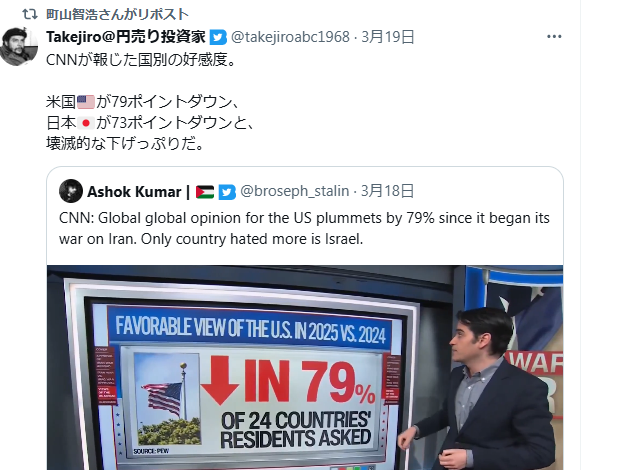
Task: Open Ashok Kumar's round avatar
Action: (x=71, y=191)
